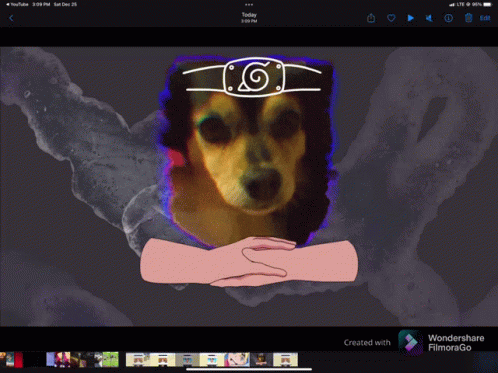Delete the video with the trash icon
Viewport: 498px width, 373px height.
point(468,18)
